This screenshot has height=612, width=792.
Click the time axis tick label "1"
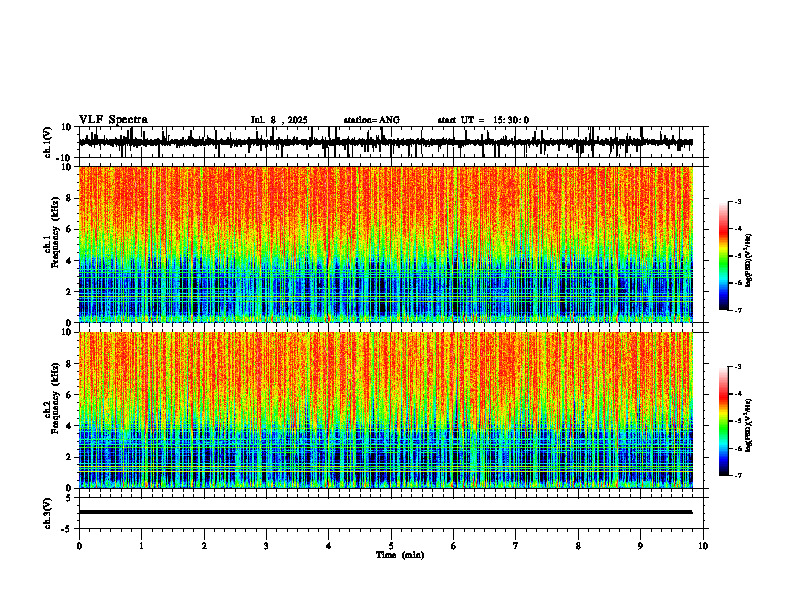click(x=141, y=546)
